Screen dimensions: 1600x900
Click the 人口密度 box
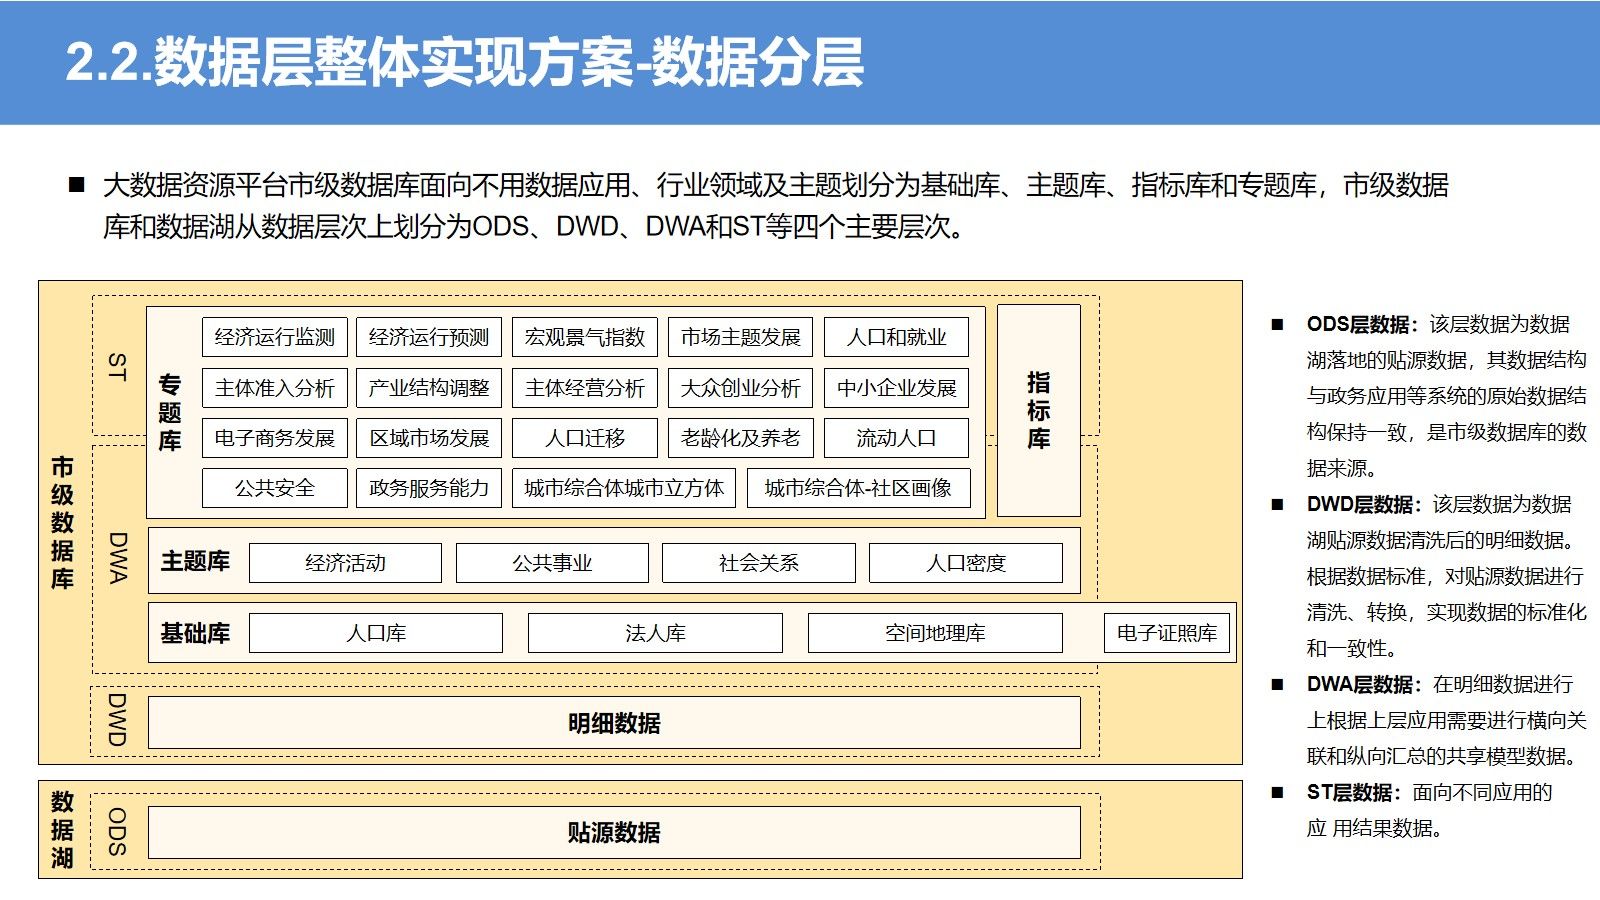pos(966,563)
